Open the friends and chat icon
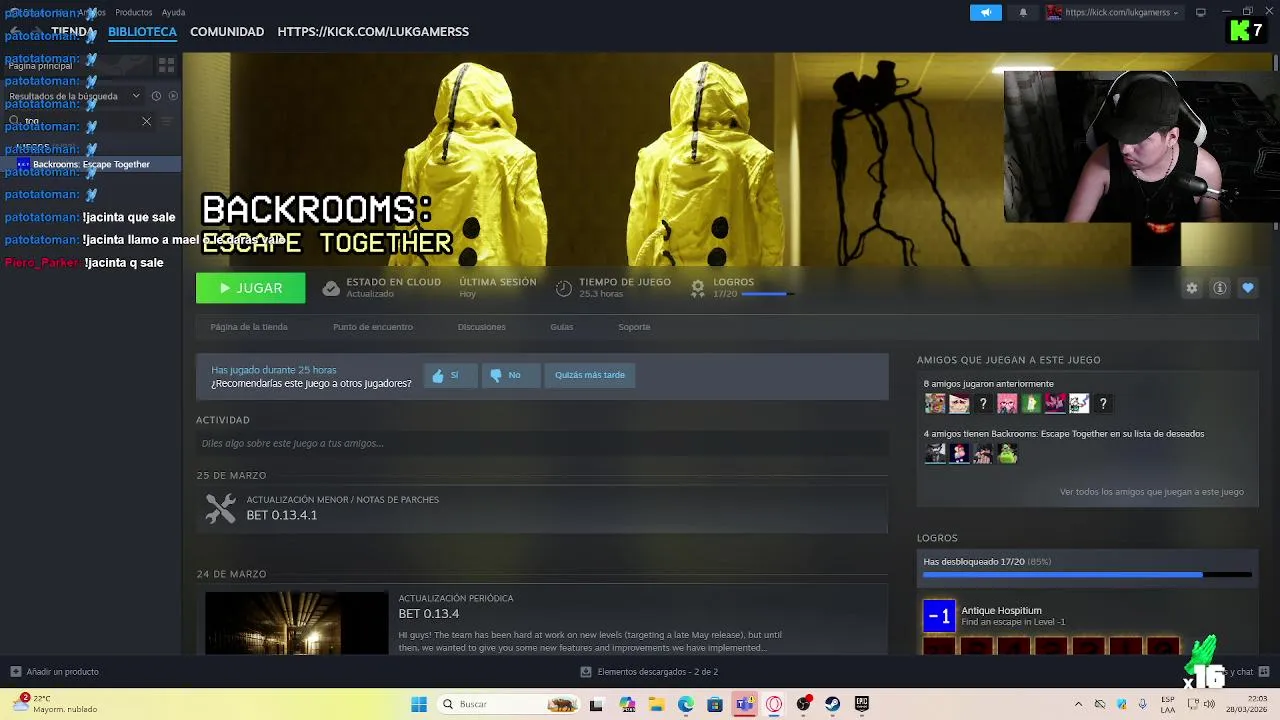 (1264, 672)
